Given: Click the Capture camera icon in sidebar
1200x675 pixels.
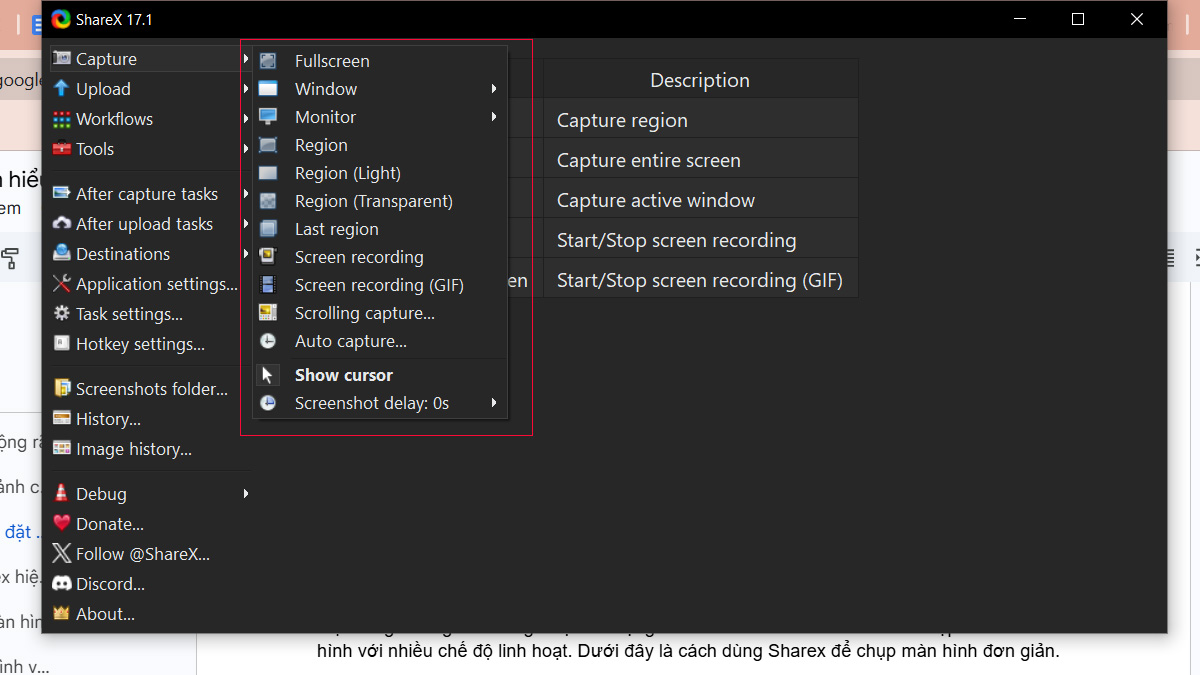Looking at the screenshot, I should (62, 59).
